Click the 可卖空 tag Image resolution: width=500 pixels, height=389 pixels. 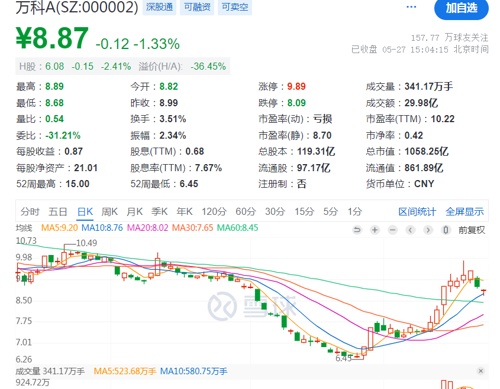[x=235, y=7]
